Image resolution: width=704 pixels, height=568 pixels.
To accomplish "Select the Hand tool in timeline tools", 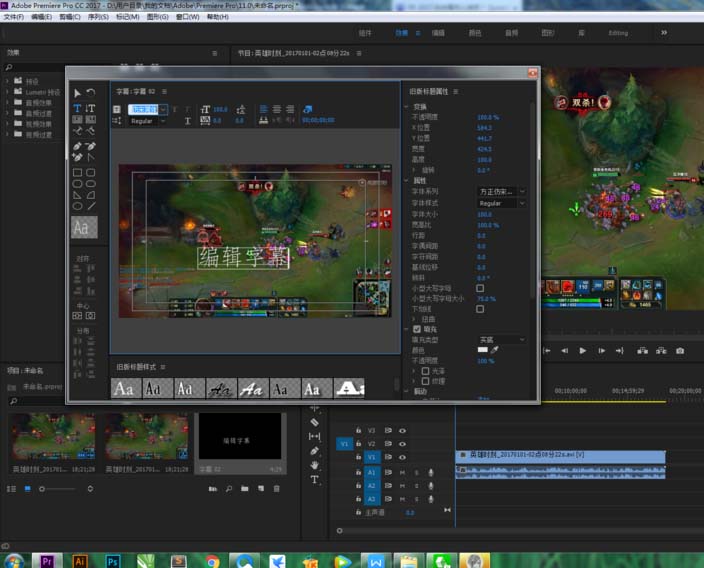I will pyautogui.click(x=314, y=465).
